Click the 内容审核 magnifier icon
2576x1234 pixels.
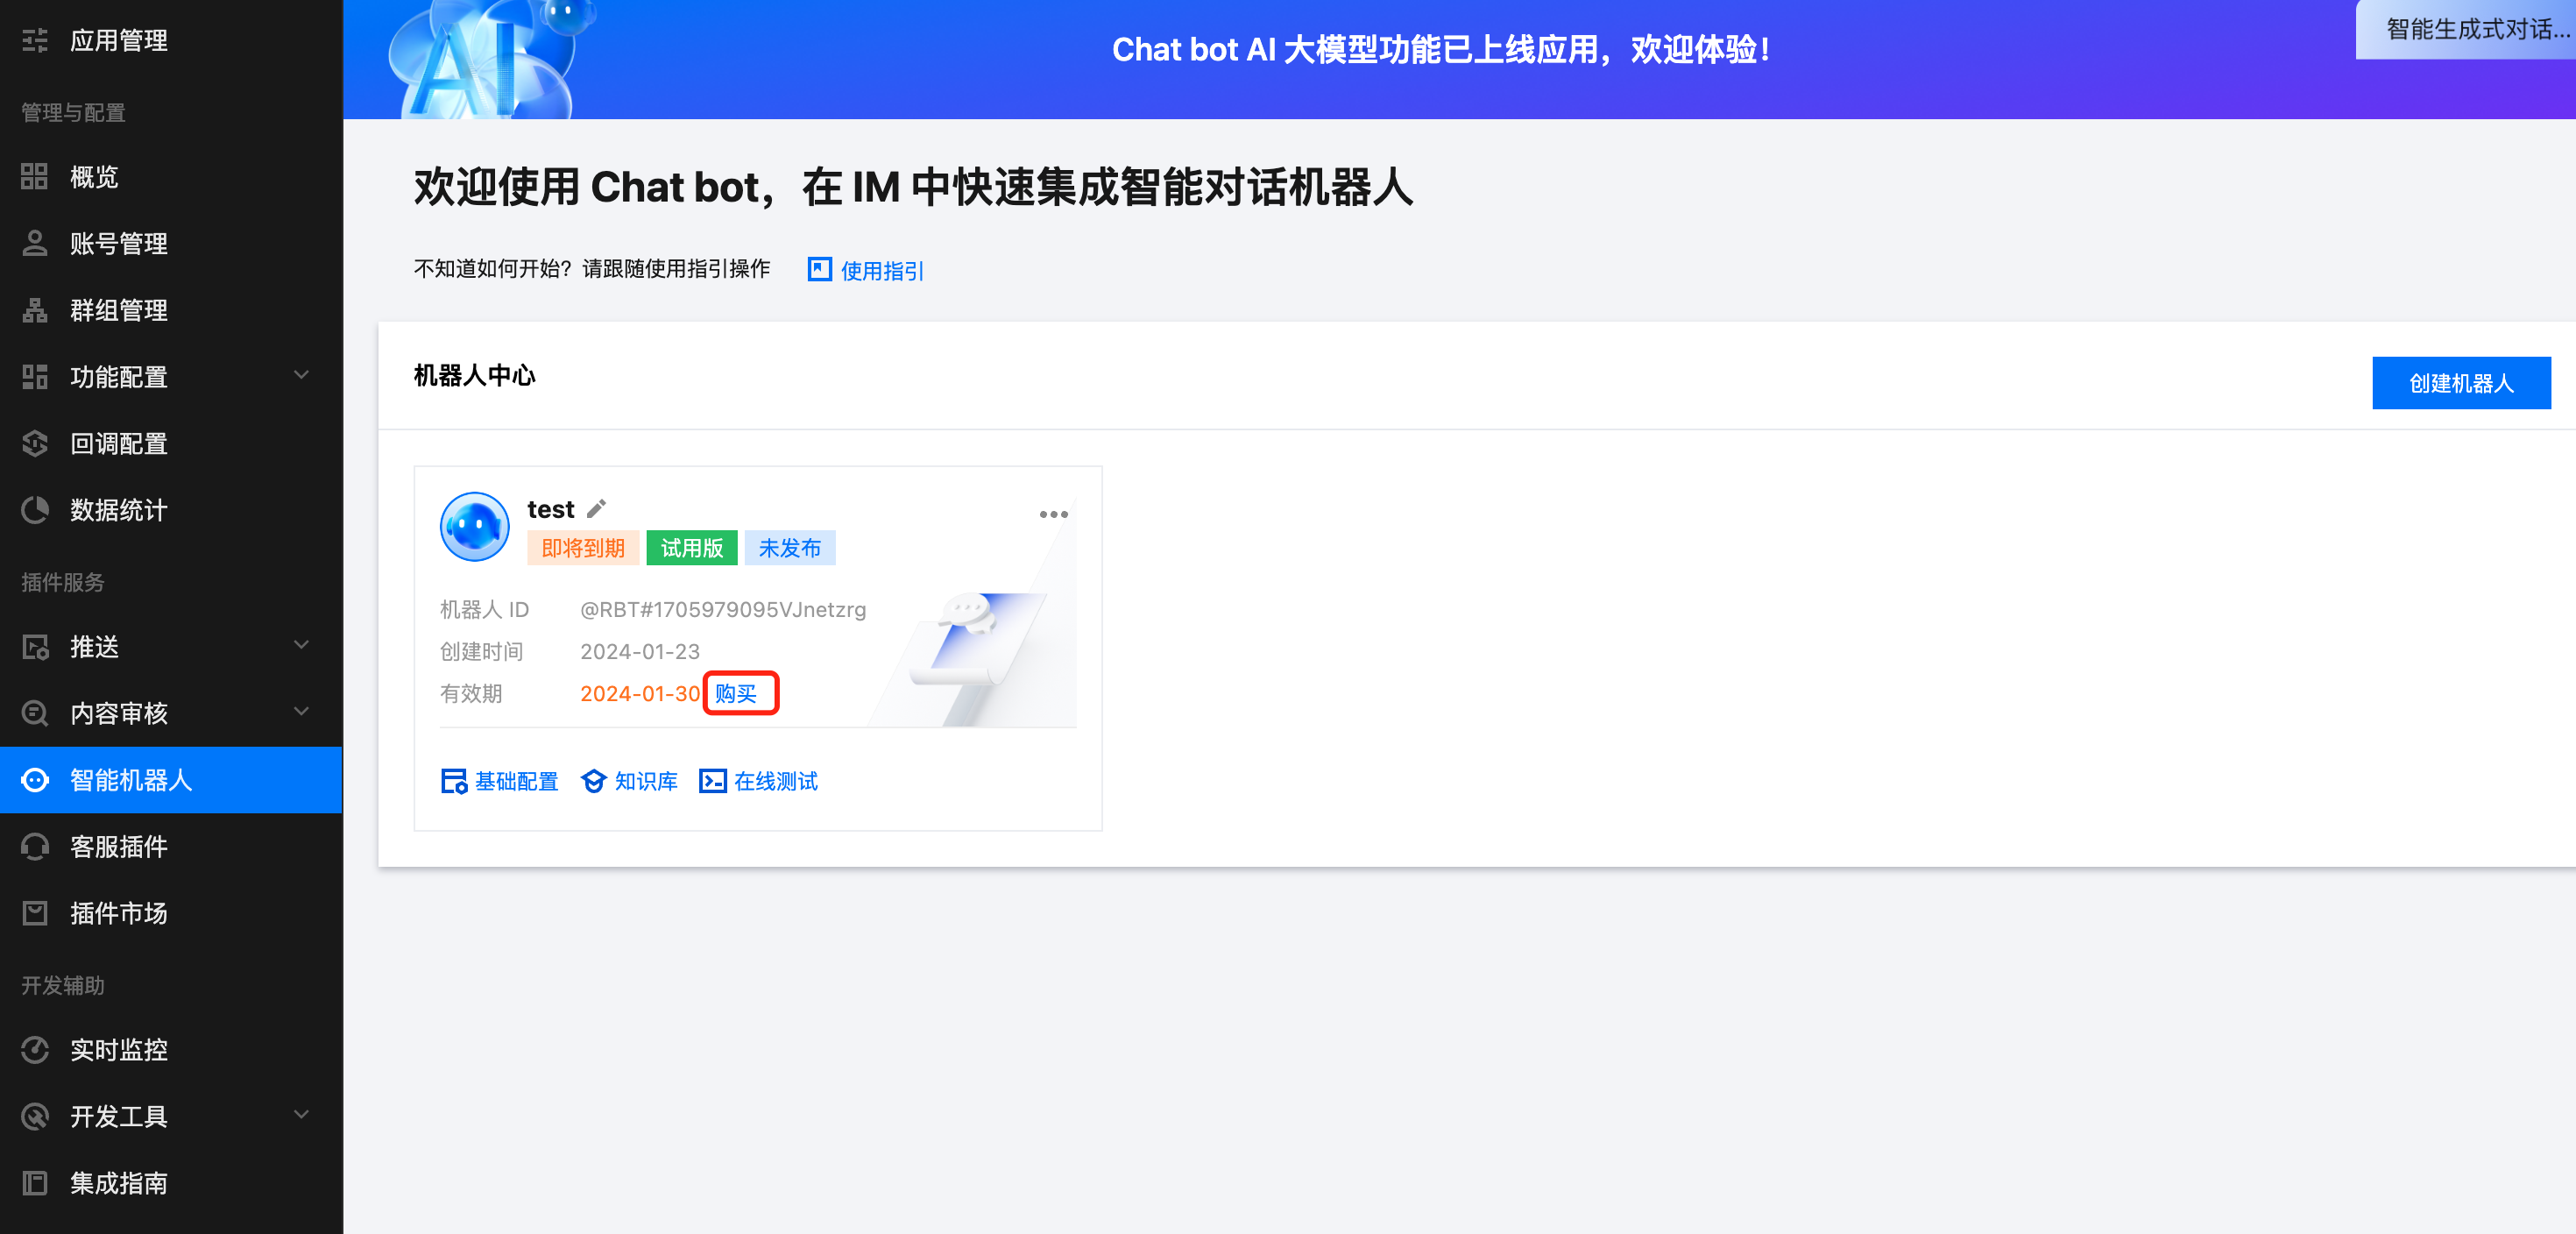35,713
